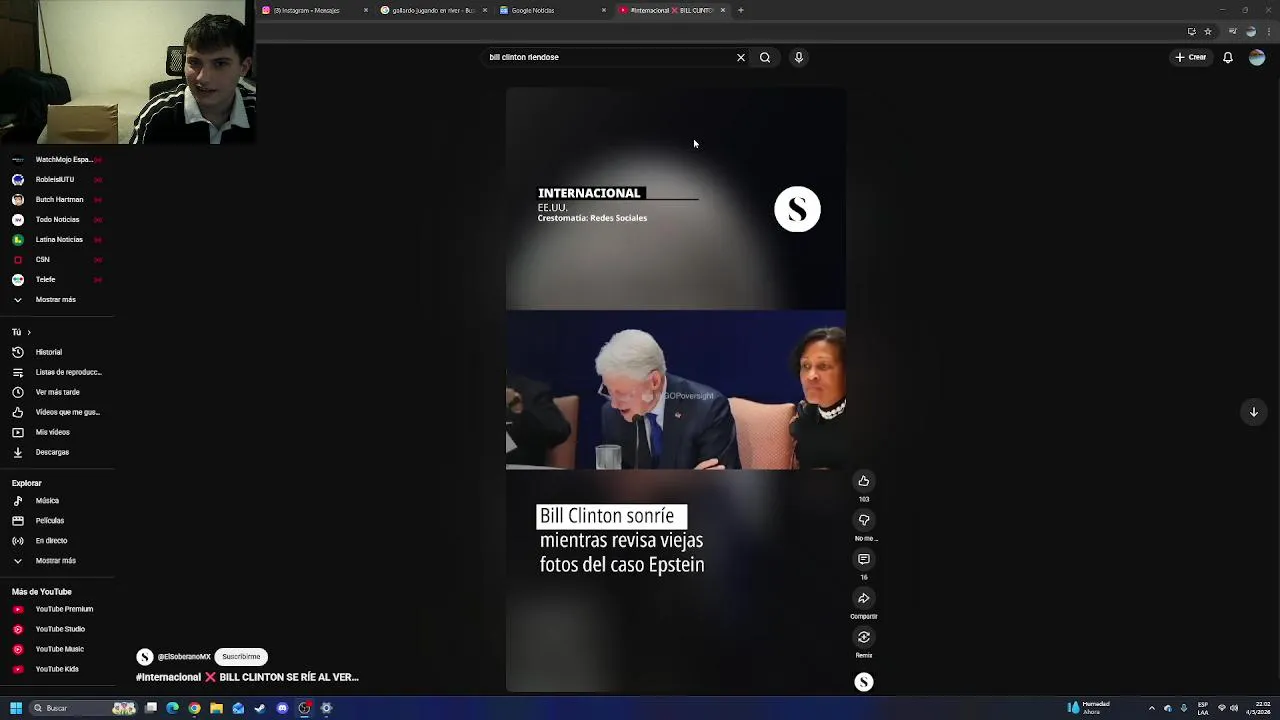Image resolution: width=1280 pixels, height=720 pixels.
Task: Click the short's title text
Action: 247,677
